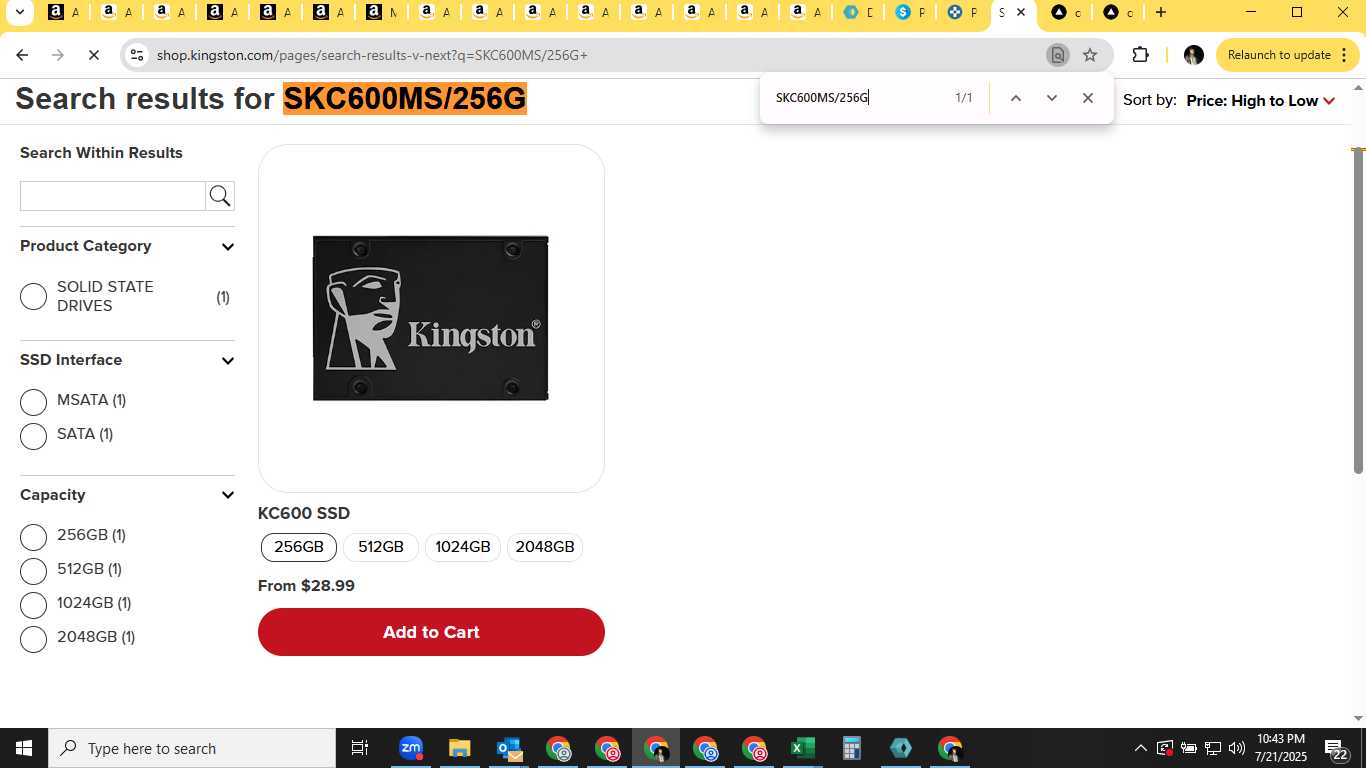This screenshot has width=1366, height=768.
Task: Open the Kingston SSD product image
Action: pyautogui.click(x=431, y=318)
